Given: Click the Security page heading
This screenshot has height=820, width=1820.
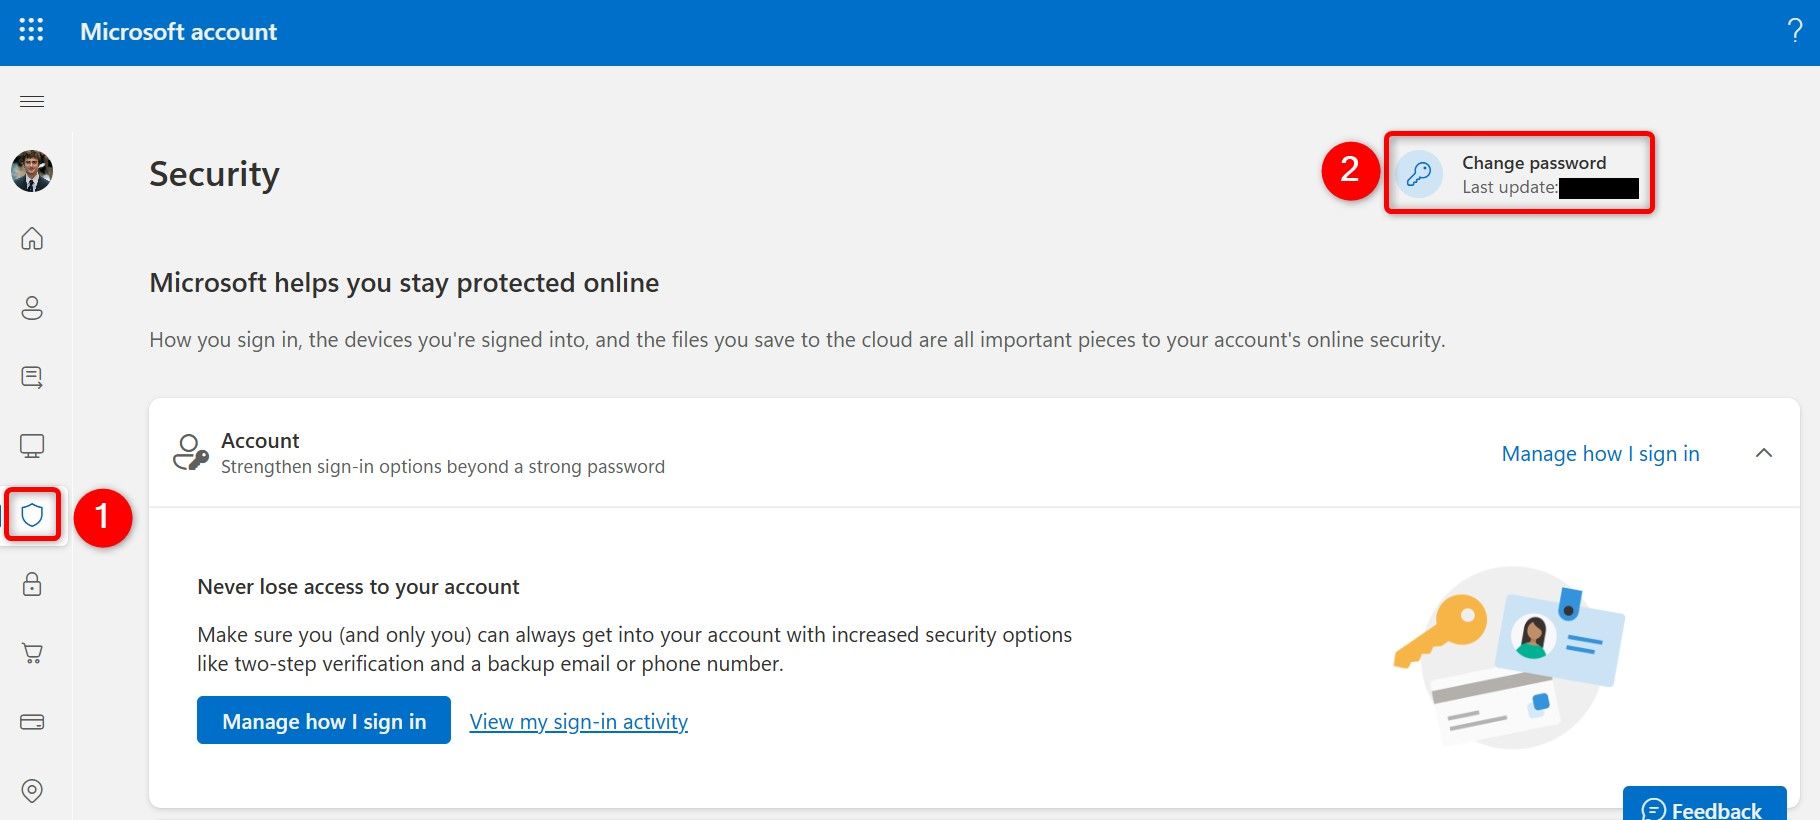Looking at the screenshot, I should pos(214,174).
